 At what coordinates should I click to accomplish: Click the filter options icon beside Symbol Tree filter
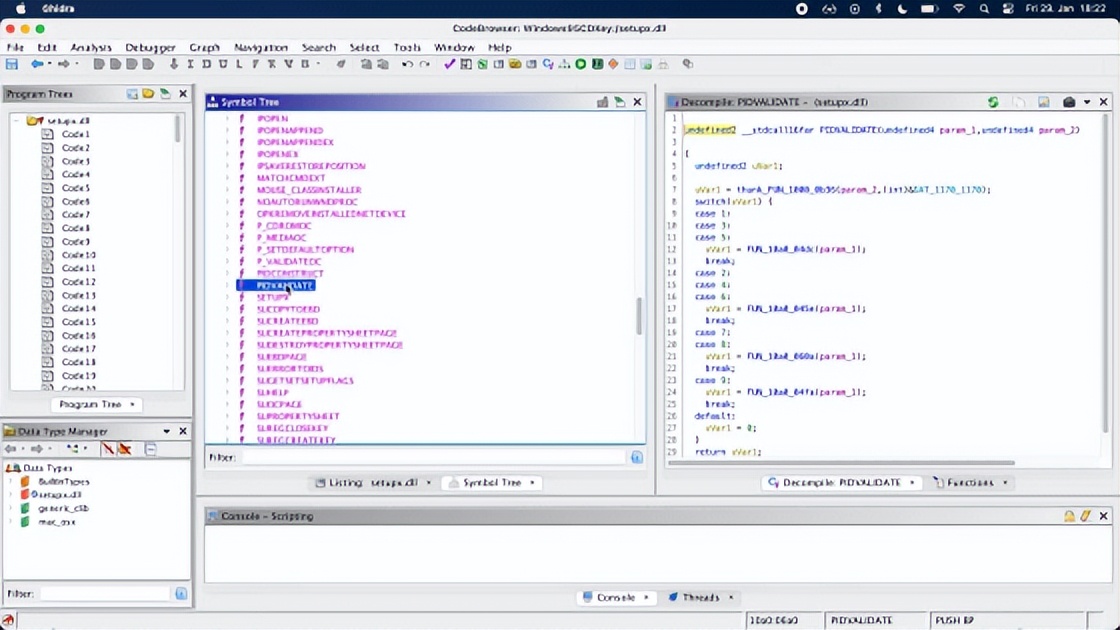pos(636,457)
